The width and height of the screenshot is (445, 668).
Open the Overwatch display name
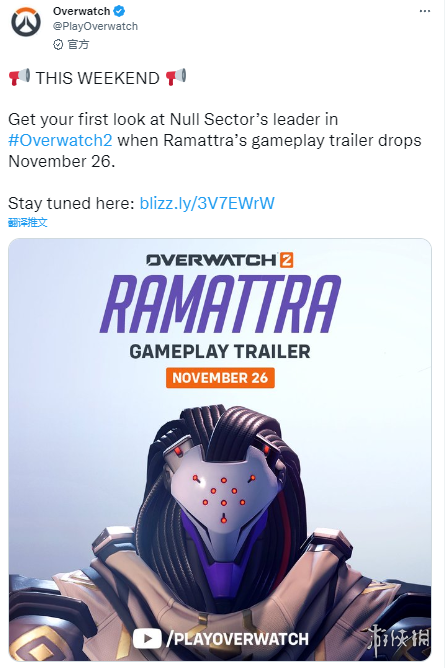(81, 11)
